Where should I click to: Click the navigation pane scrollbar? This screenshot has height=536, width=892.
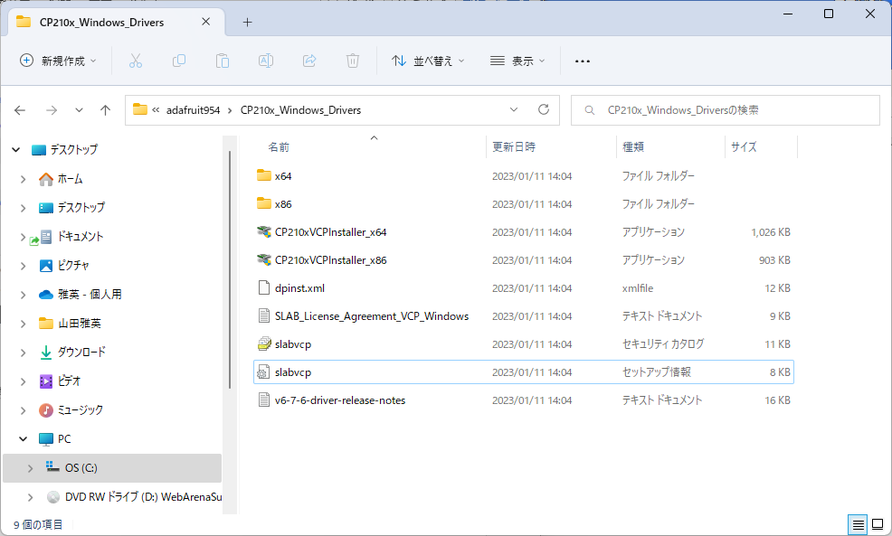point(230,270)
